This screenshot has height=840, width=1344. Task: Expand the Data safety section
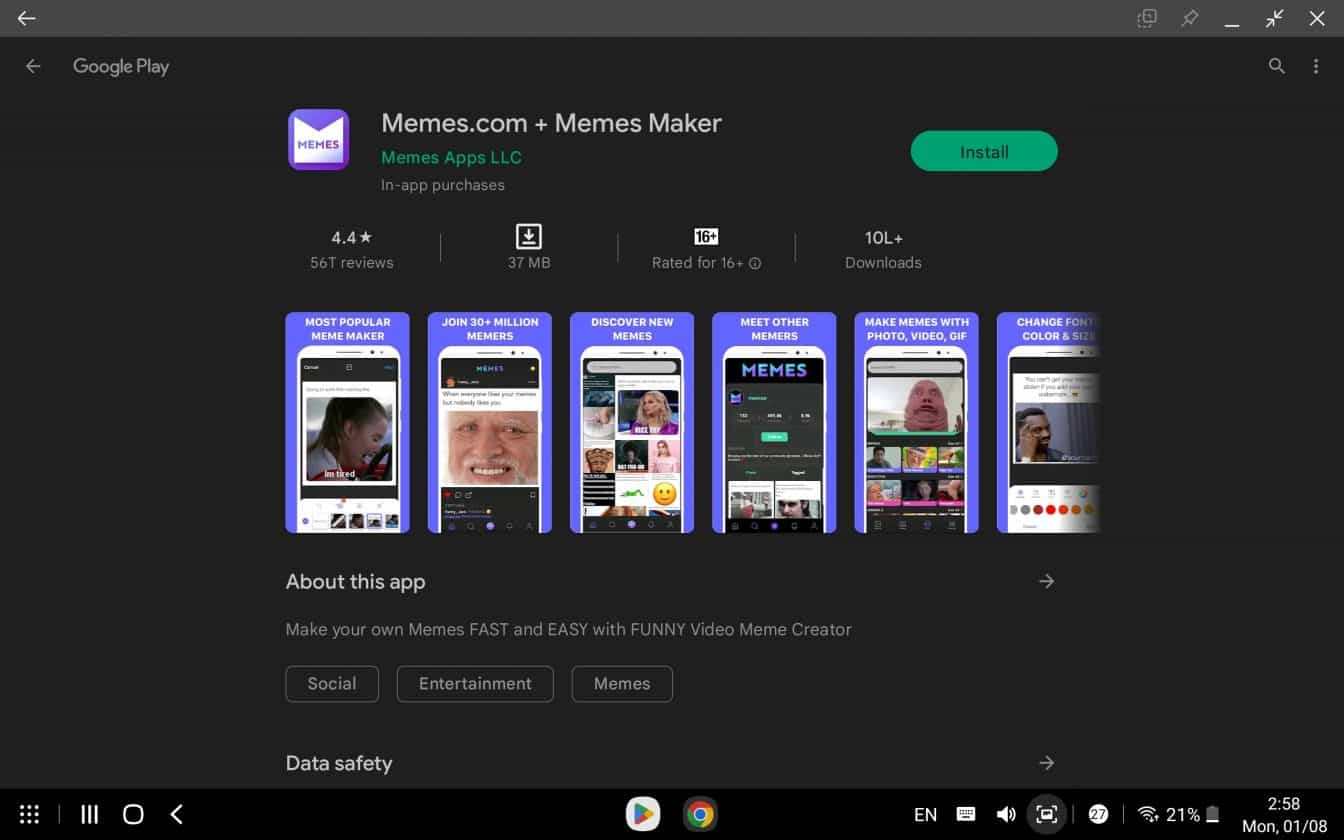tap(1046, 763)
